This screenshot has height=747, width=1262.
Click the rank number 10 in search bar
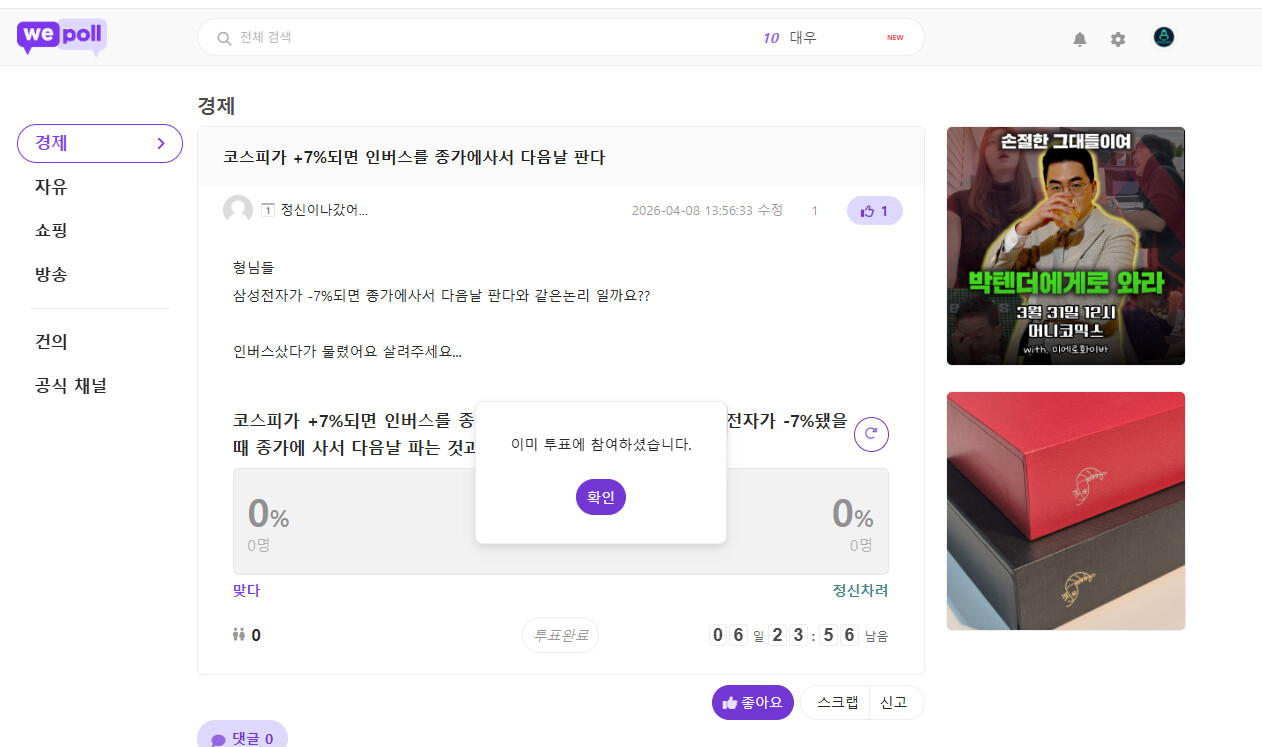point(771,38)
